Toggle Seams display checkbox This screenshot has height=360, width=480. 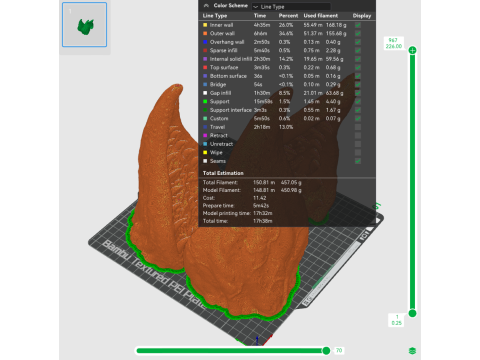click(x=358, y=161)
